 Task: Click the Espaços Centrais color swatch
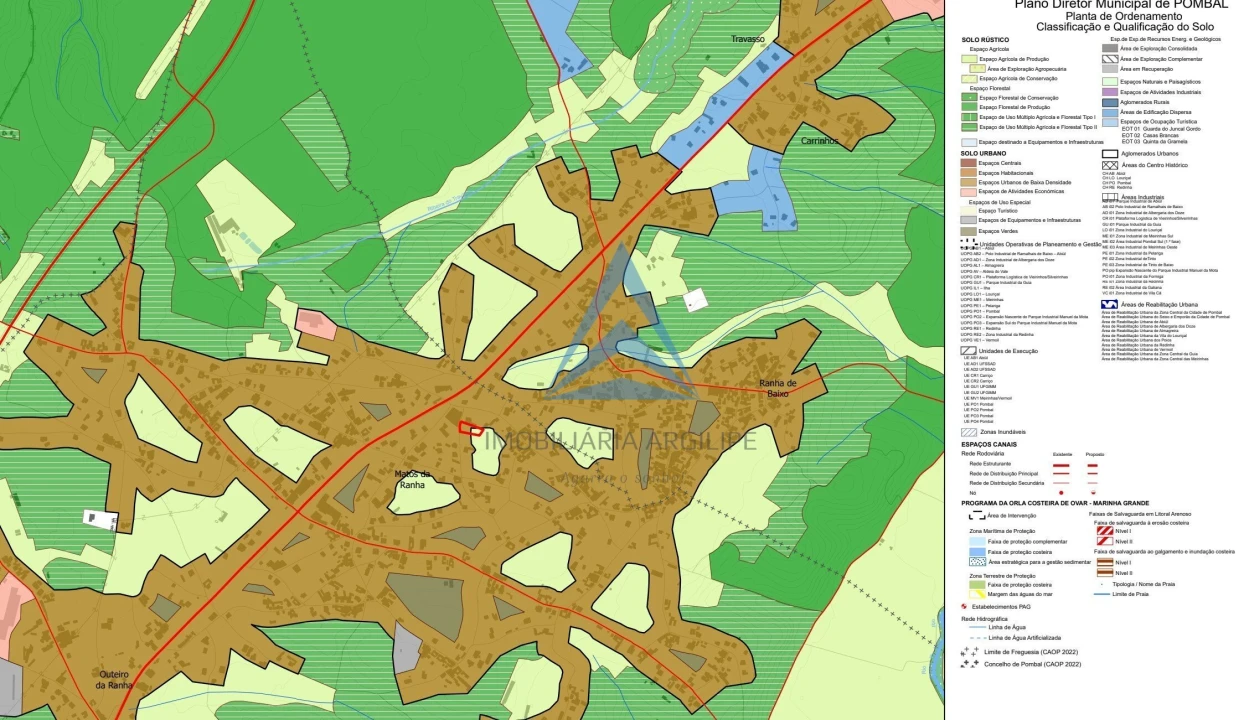[968, 163]
